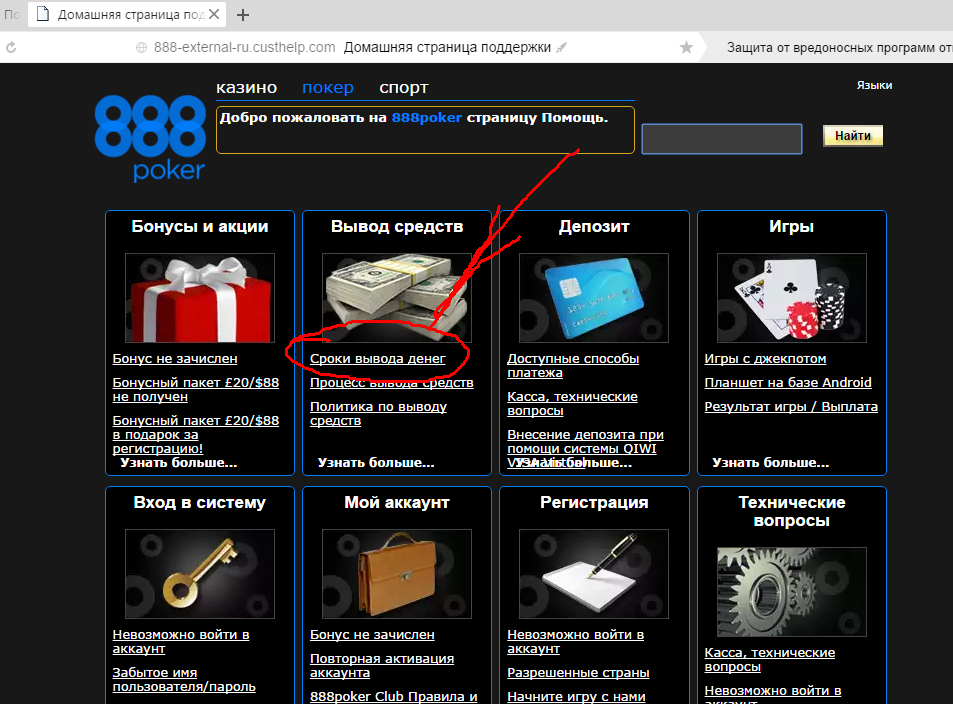The height and width of the screenshot is (704, 953).
Task: Click the golden key image
Action: click(200, 574)
